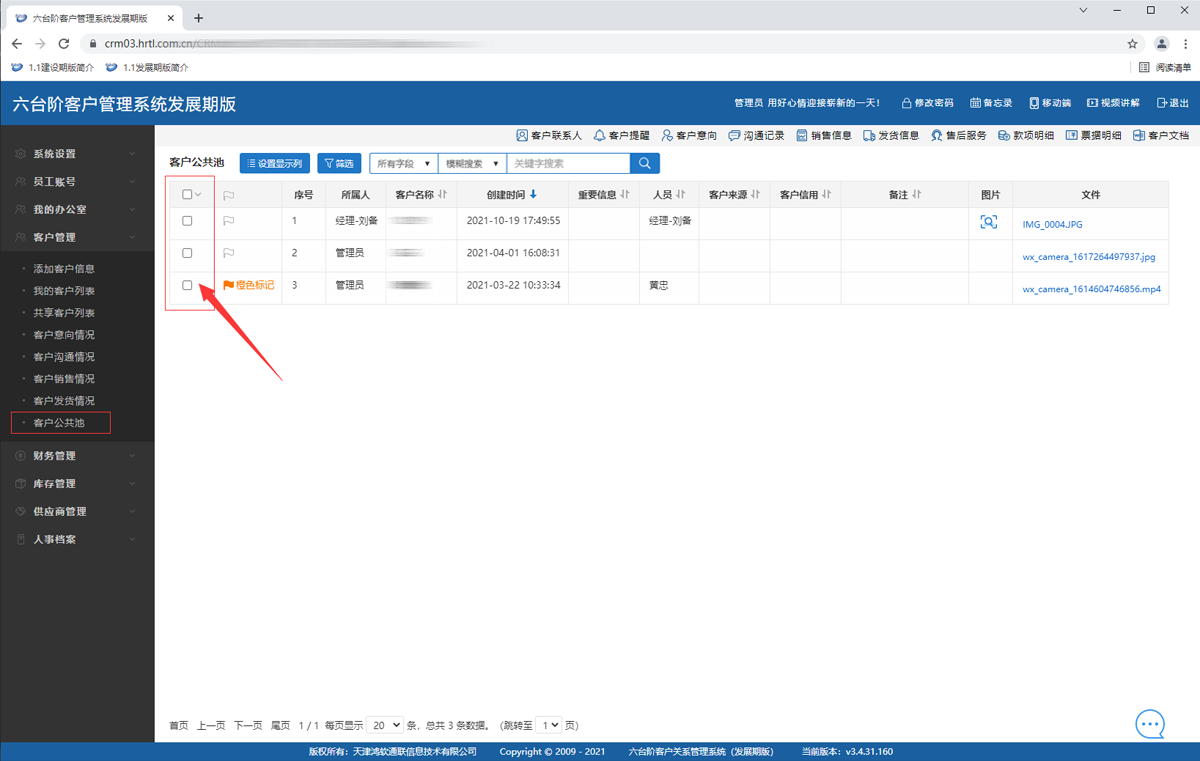1200x761 pixels.
Task: Expand 财务管理 in the sidebar
Action: pos(77,456)
